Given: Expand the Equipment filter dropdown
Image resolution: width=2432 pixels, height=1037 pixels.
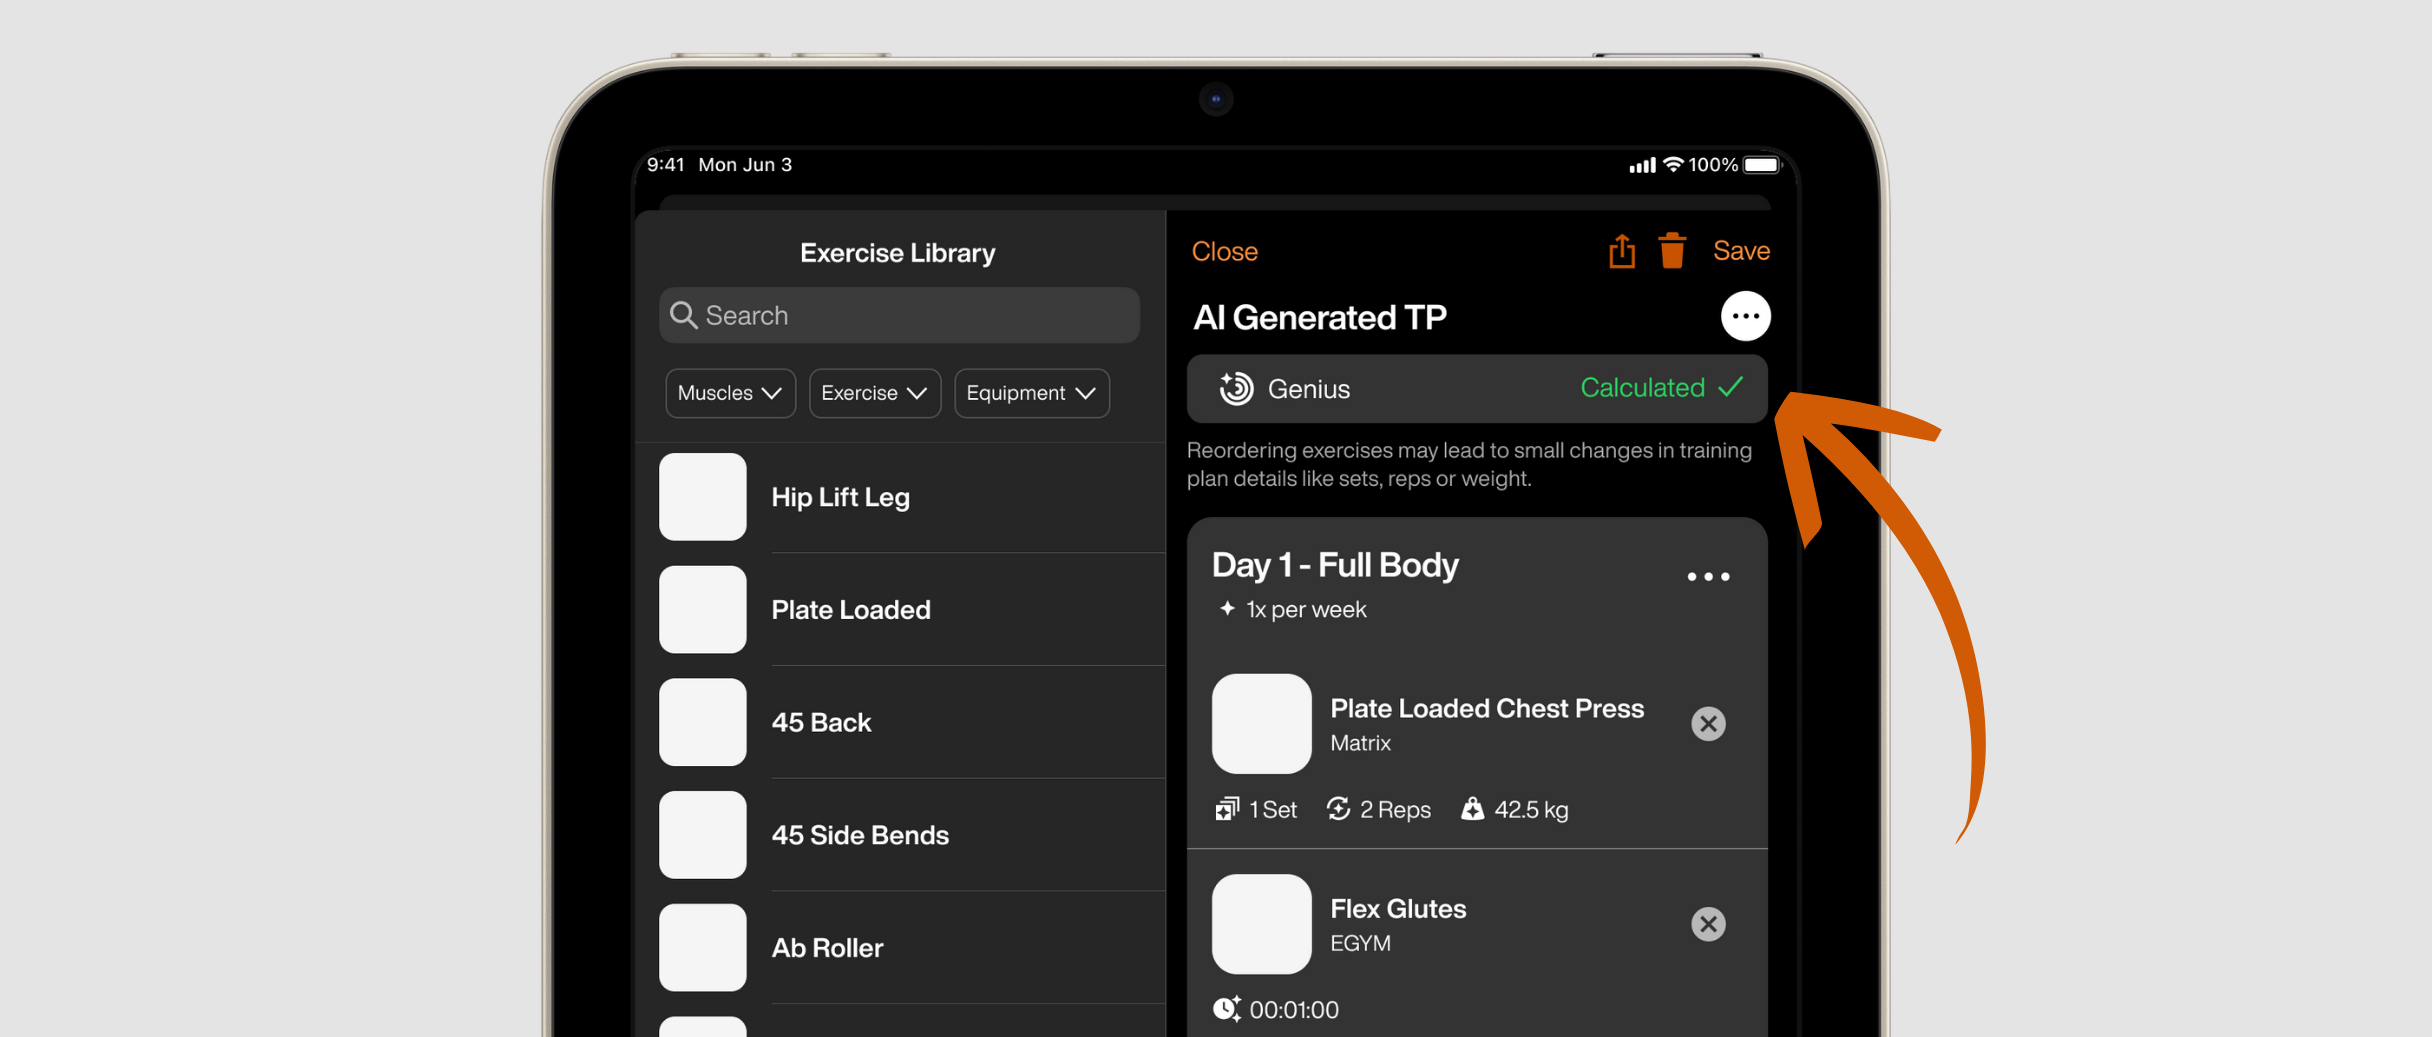Looking at the screenshot, I should tap(1031, 393).
